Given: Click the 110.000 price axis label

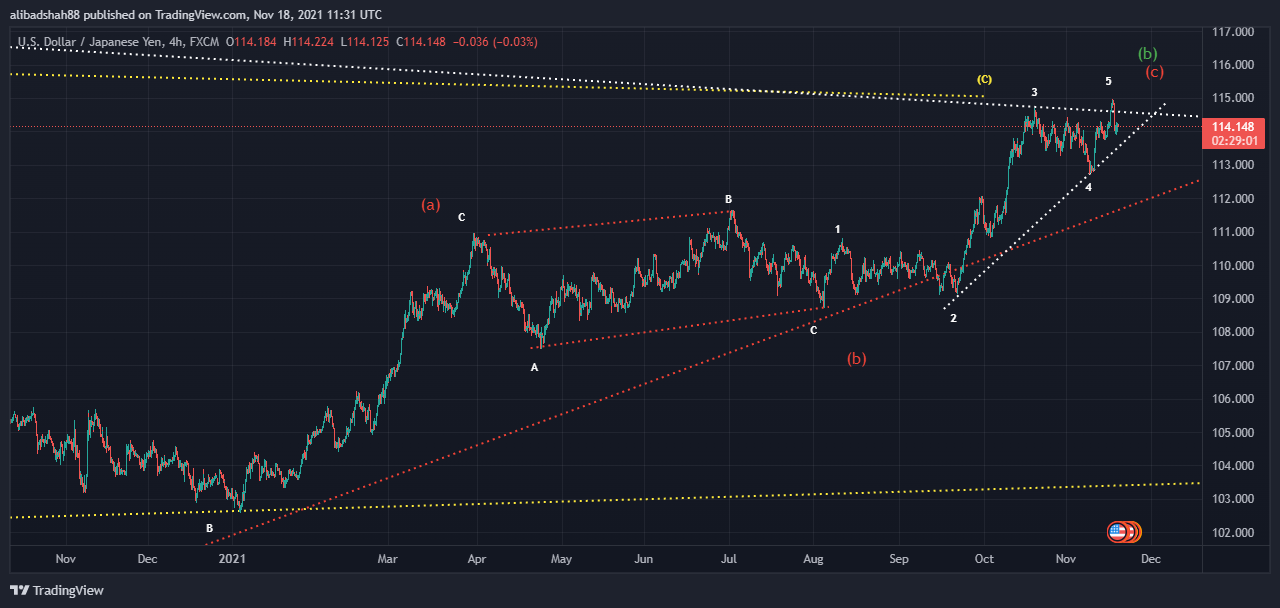Looking at the screenshot, I should pos(1234,265).
